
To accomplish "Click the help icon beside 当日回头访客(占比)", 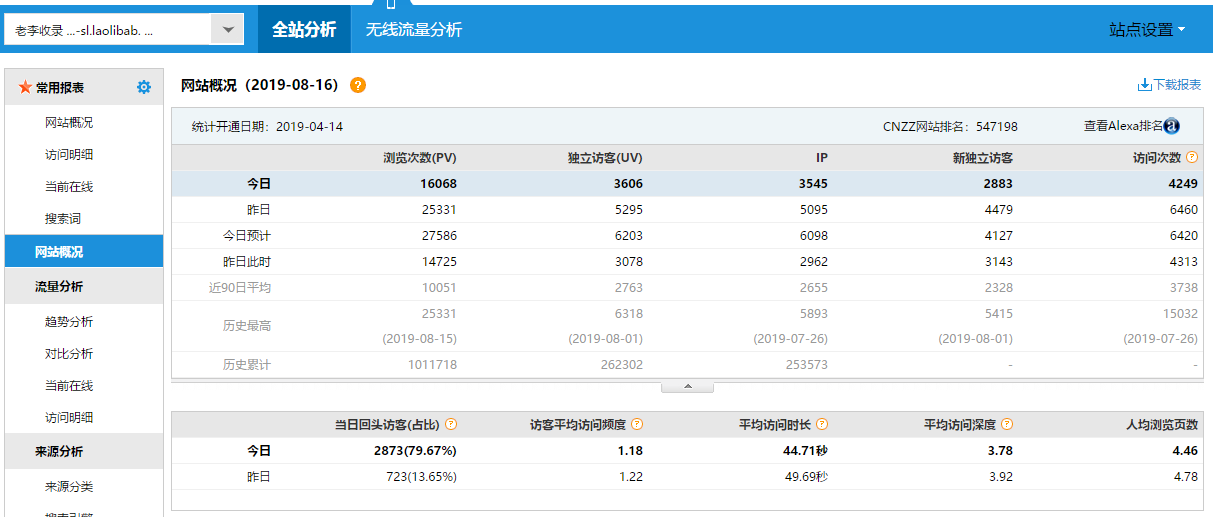I will [451, 424].
